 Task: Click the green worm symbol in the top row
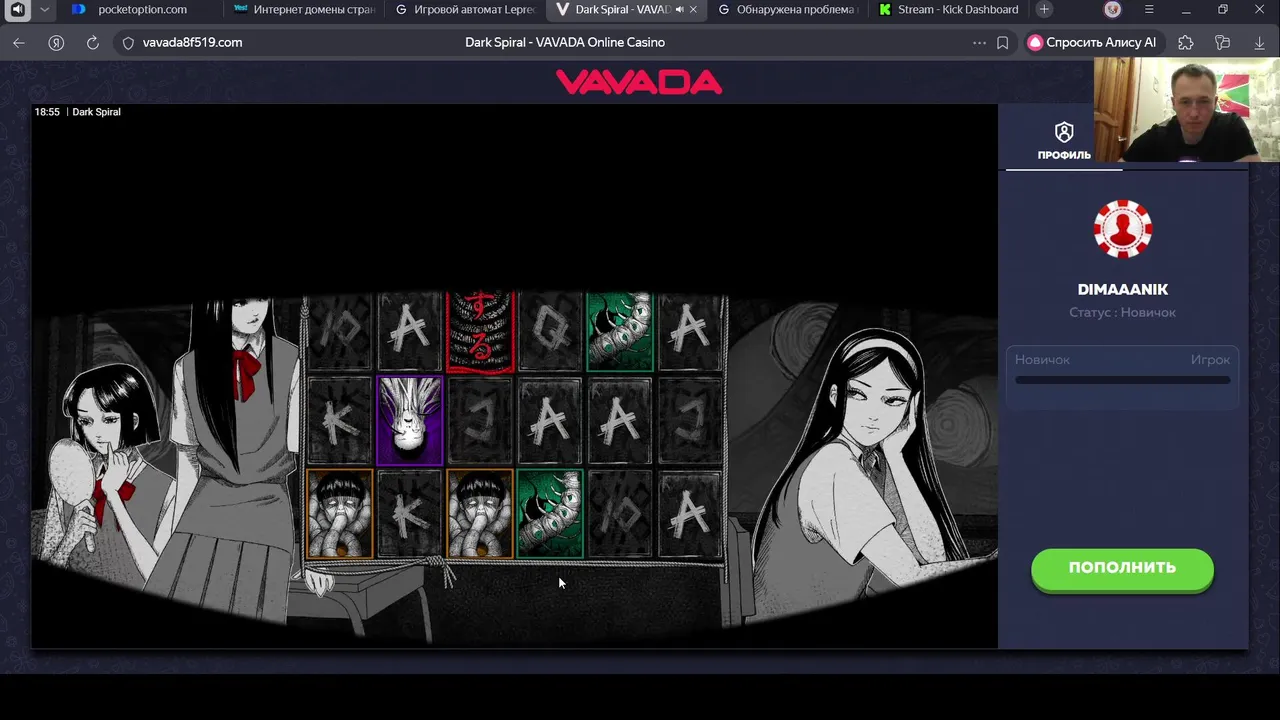620,332
